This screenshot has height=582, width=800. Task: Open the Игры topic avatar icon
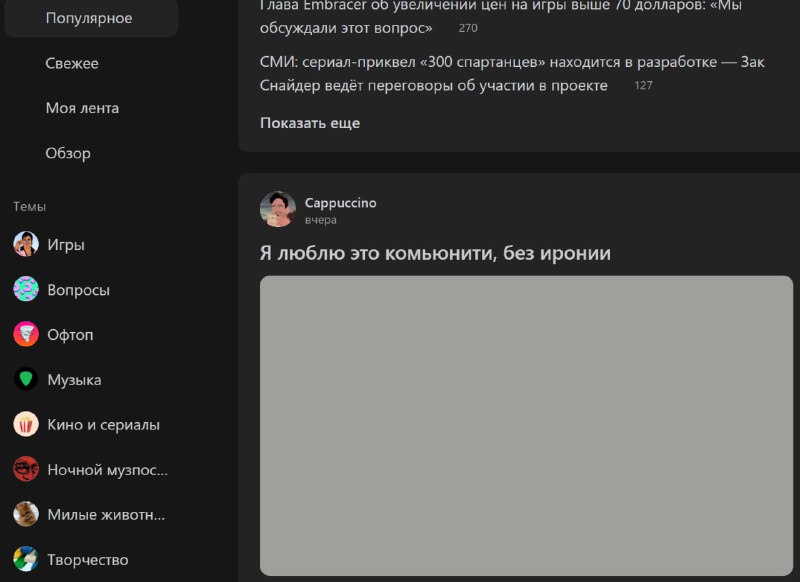(x=26, y=244)
